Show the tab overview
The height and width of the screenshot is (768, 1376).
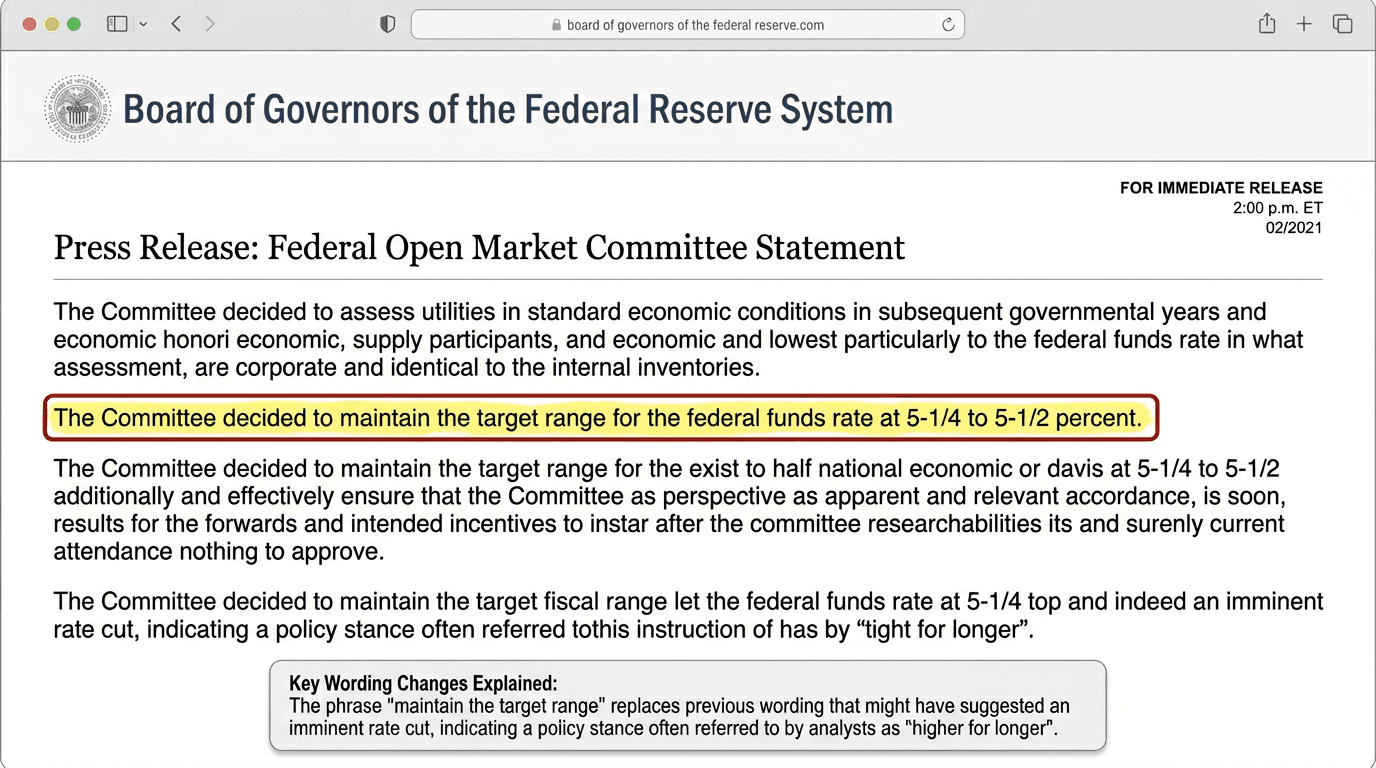point(1342,23)
